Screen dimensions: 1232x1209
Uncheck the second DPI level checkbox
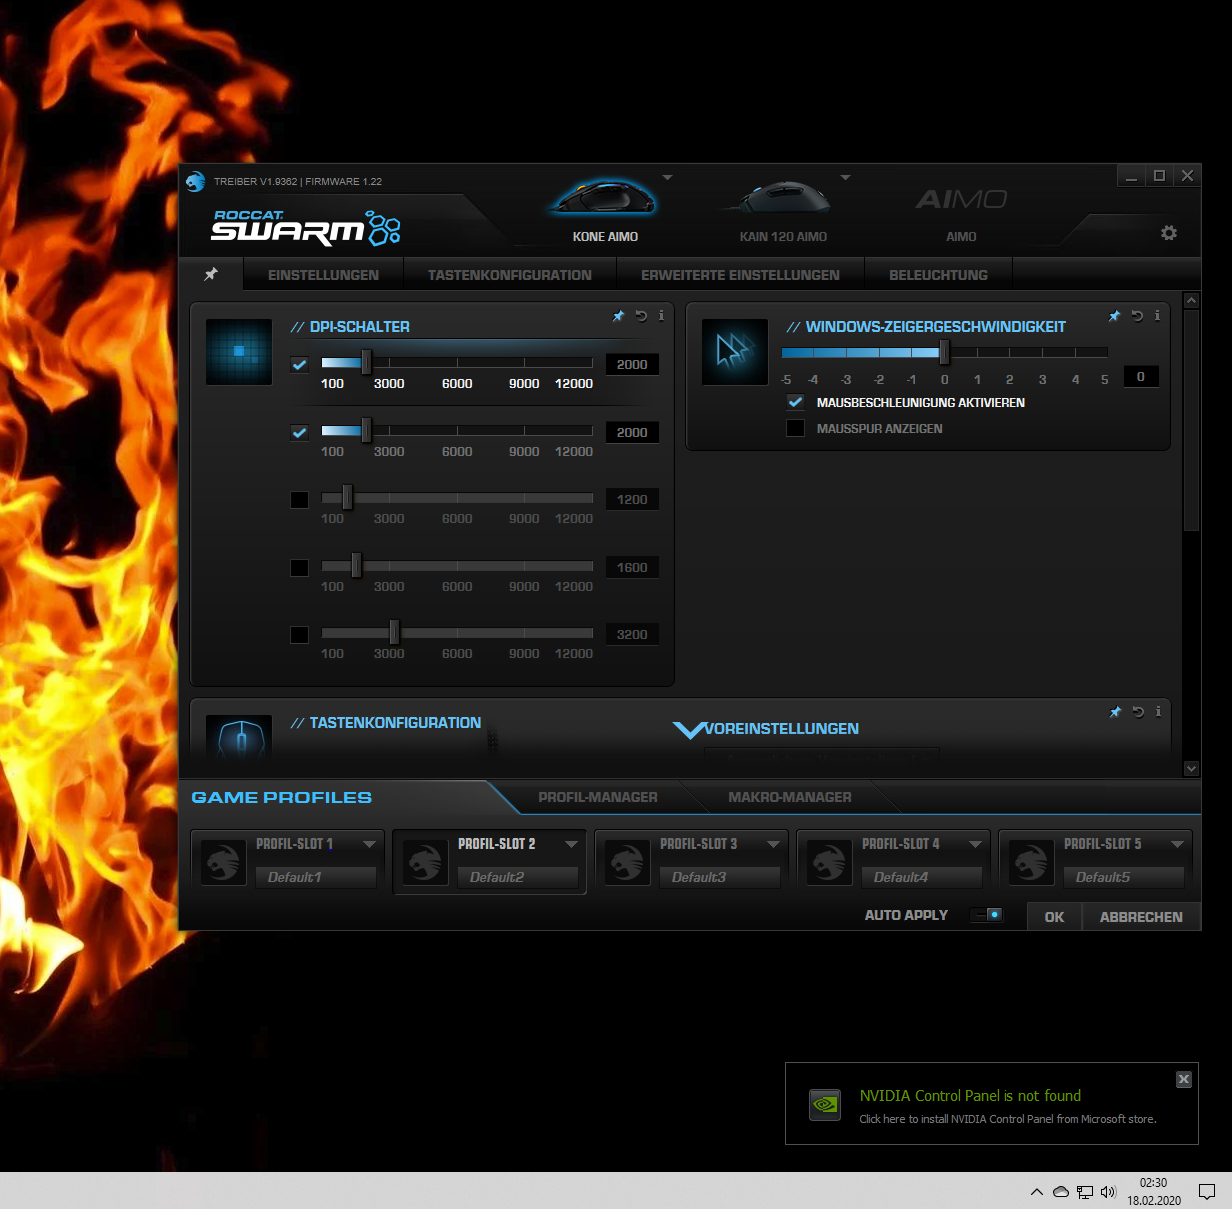[299, 432]
